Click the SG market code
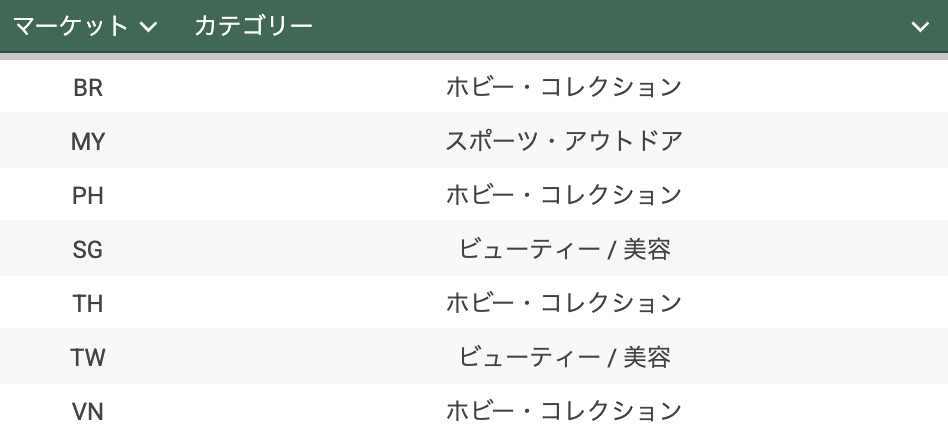This screenshot has width=948, height=436. tap(88, 250)
